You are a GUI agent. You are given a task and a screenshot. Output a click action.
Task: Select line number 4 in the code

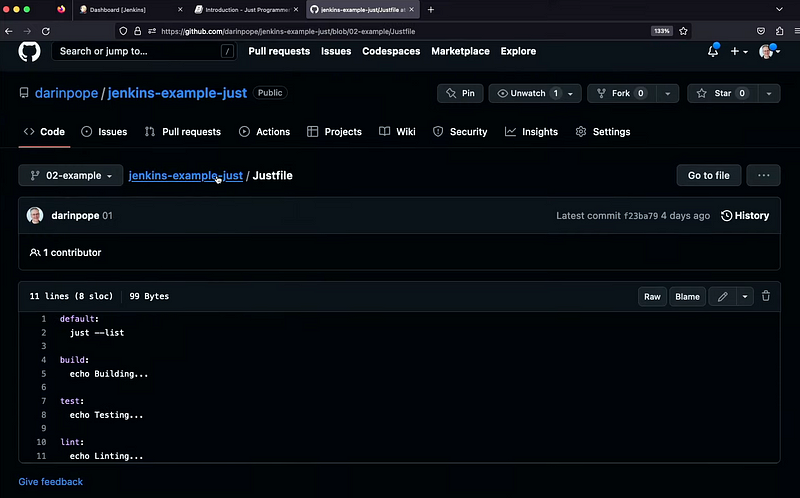(x=43, y=360)
